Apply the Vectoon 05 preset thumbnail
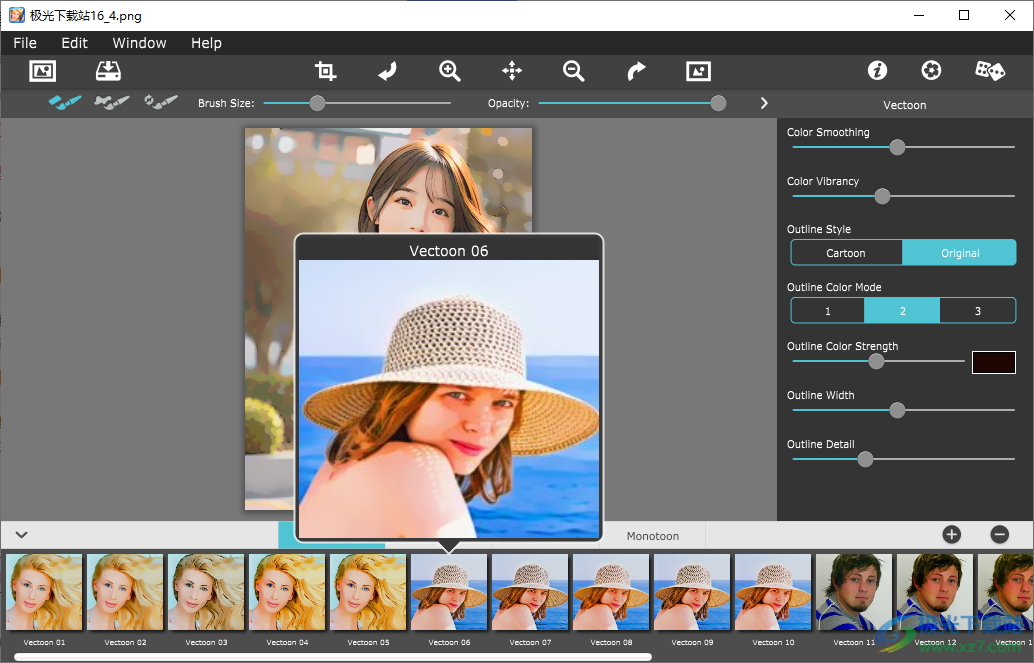 click(369, 592)
